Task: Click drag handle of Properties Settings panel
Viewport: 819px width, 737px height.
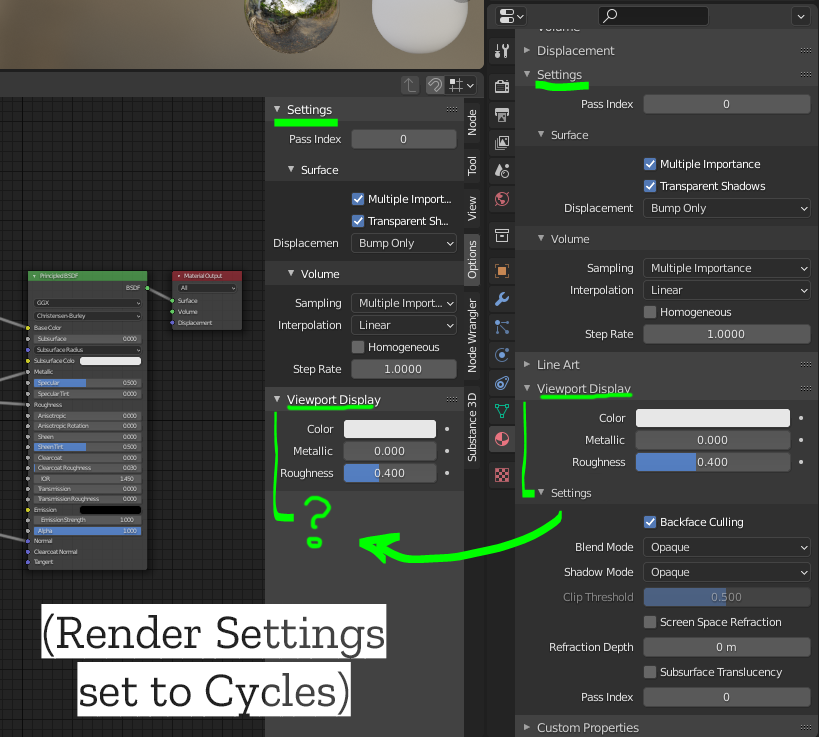Action: (805, 74)
